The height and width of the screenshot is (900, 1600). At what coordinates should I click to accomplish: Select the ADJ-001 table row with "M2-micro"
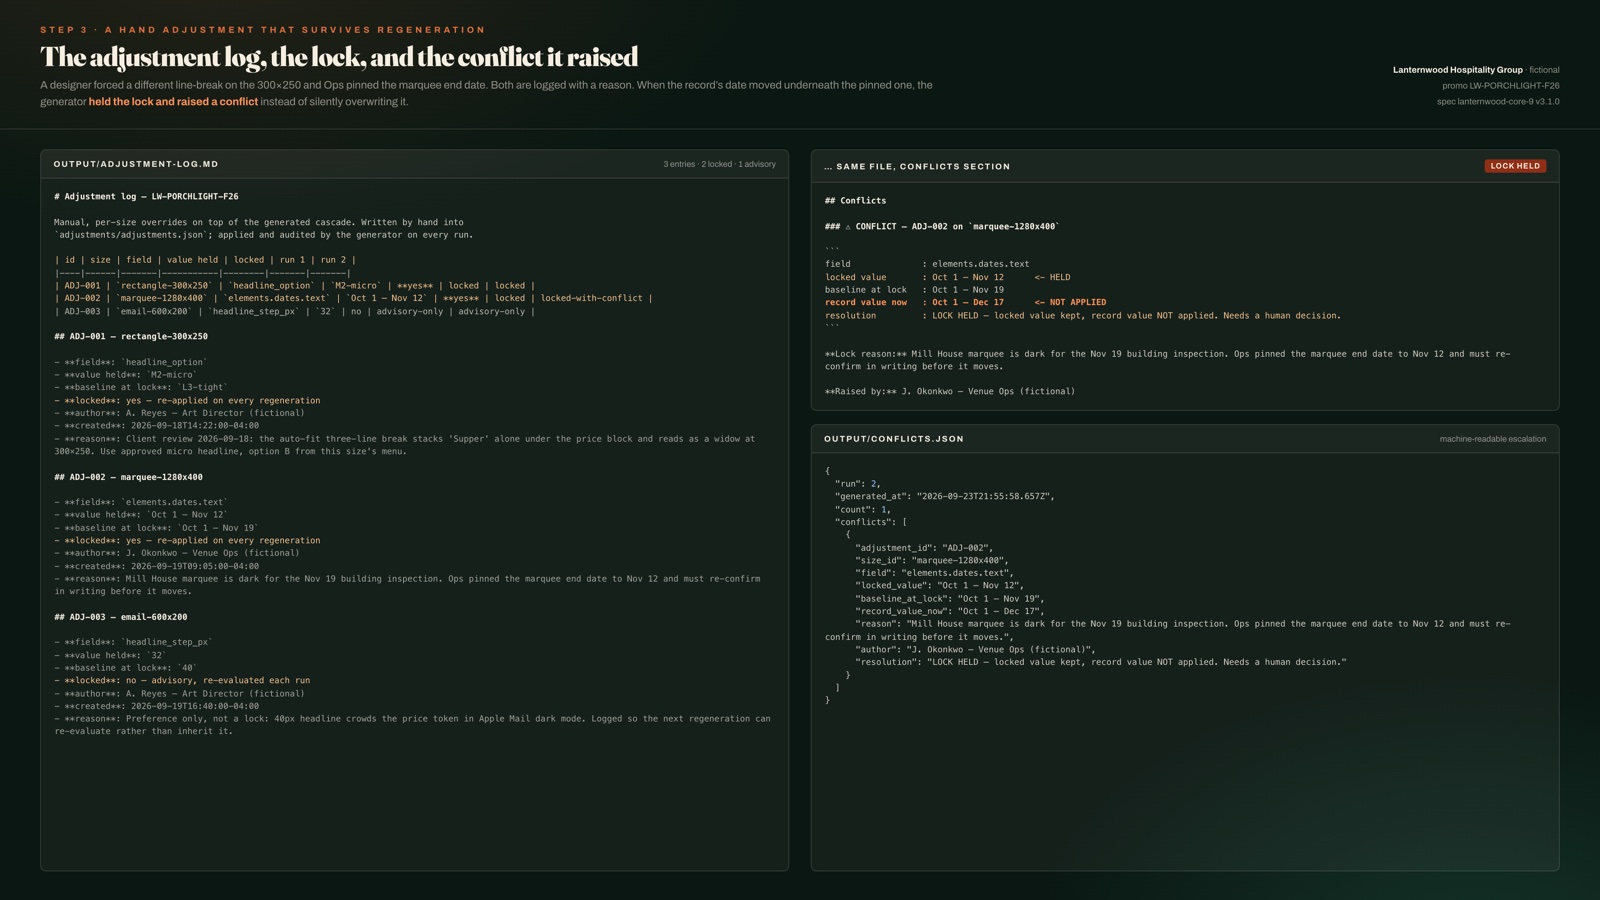(x=295, y=286)
